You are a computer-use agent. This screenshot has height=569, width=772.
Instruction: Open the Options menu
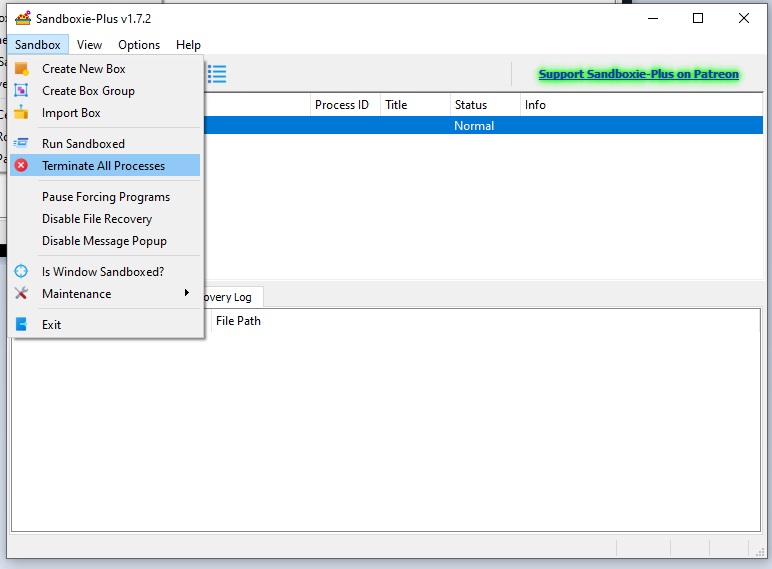point(139,45)
